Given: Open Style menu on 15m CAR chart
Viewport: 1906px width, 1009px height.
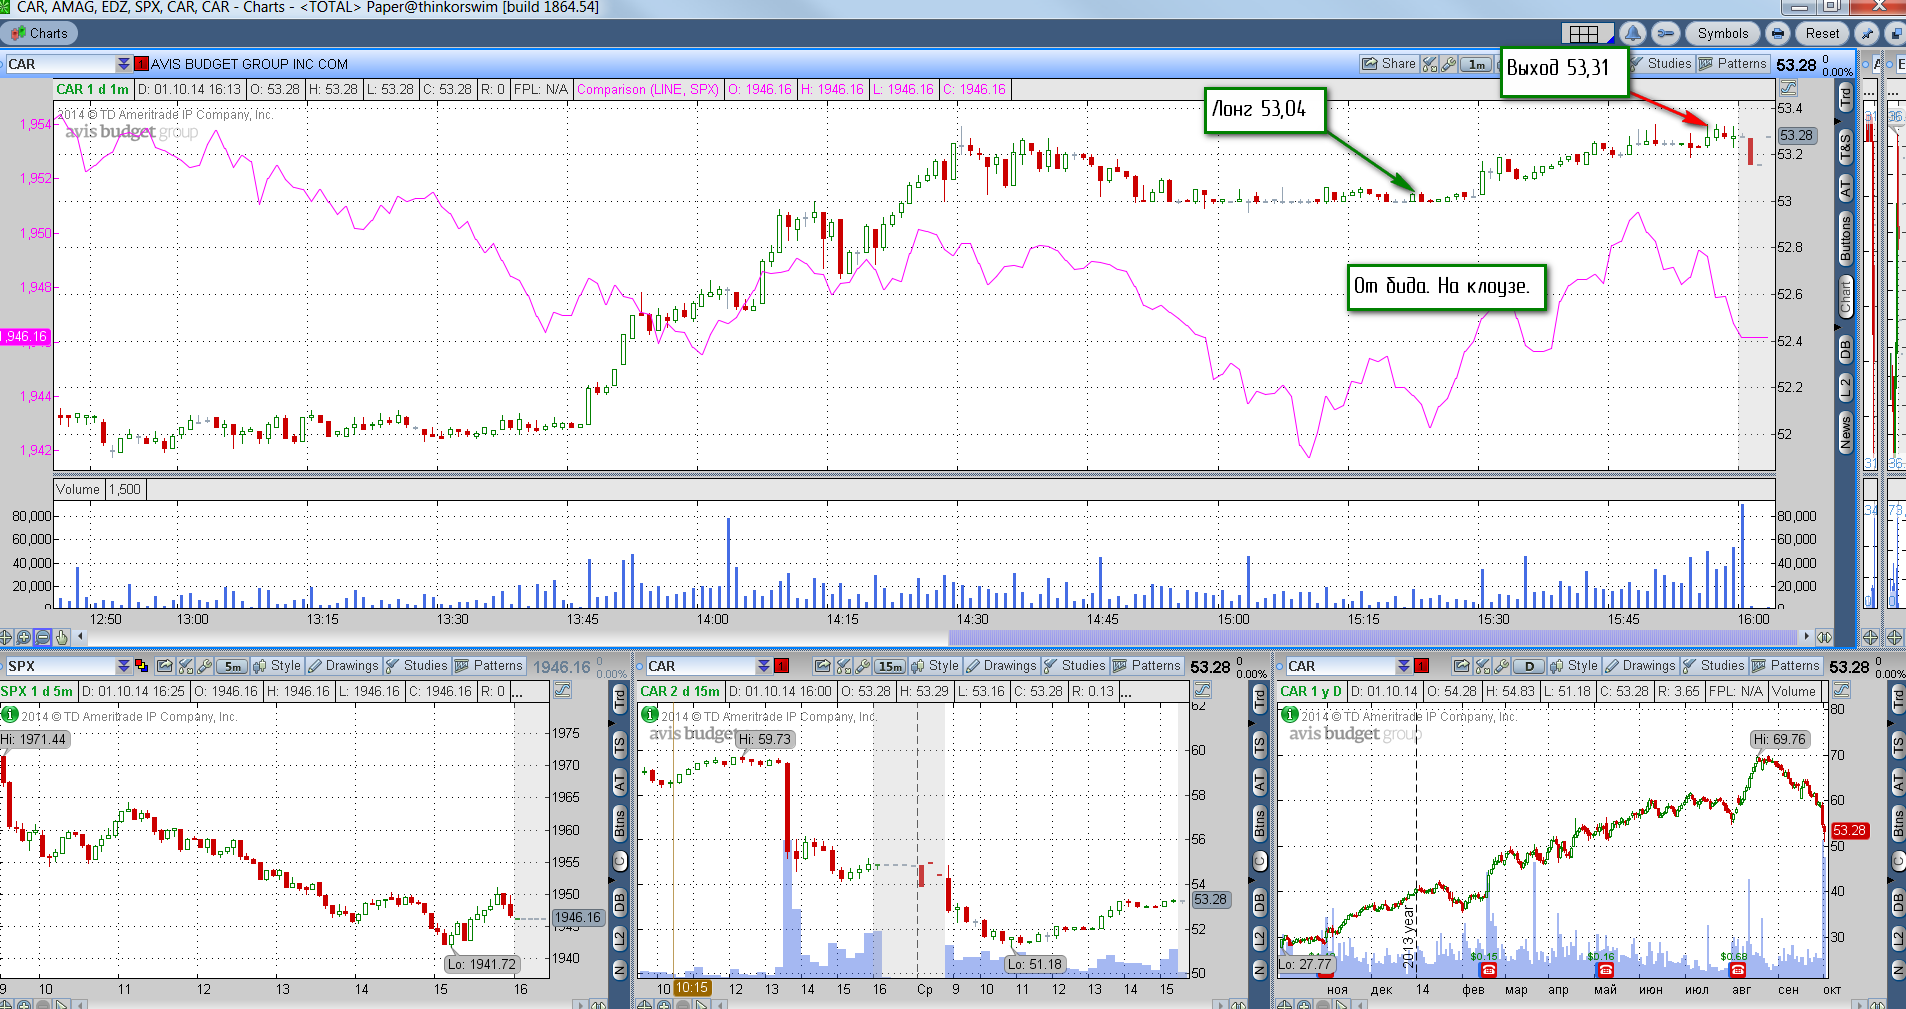Looking at the screenshot, I should pyautogui.click(x=935, y=666).
